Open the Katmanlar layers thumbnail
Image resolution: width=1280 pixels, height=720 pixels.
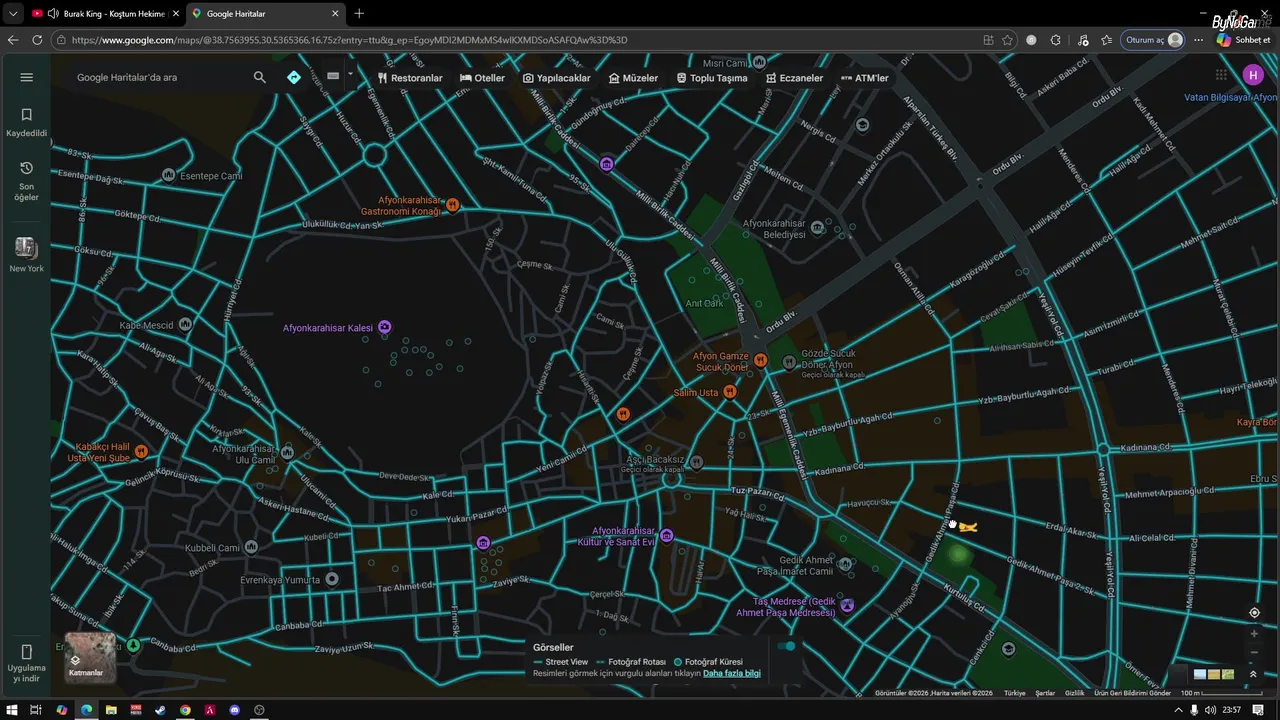tap(90, 657)
